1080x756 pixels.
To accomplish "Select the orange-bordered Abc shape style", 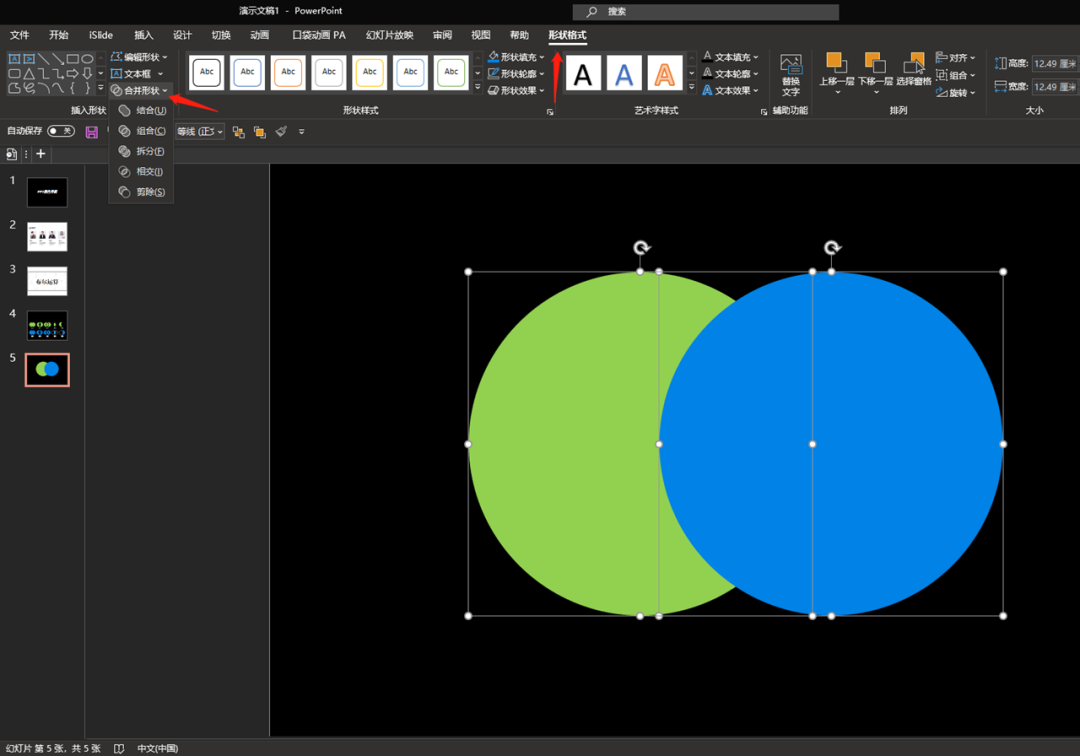I will point(288,72).
